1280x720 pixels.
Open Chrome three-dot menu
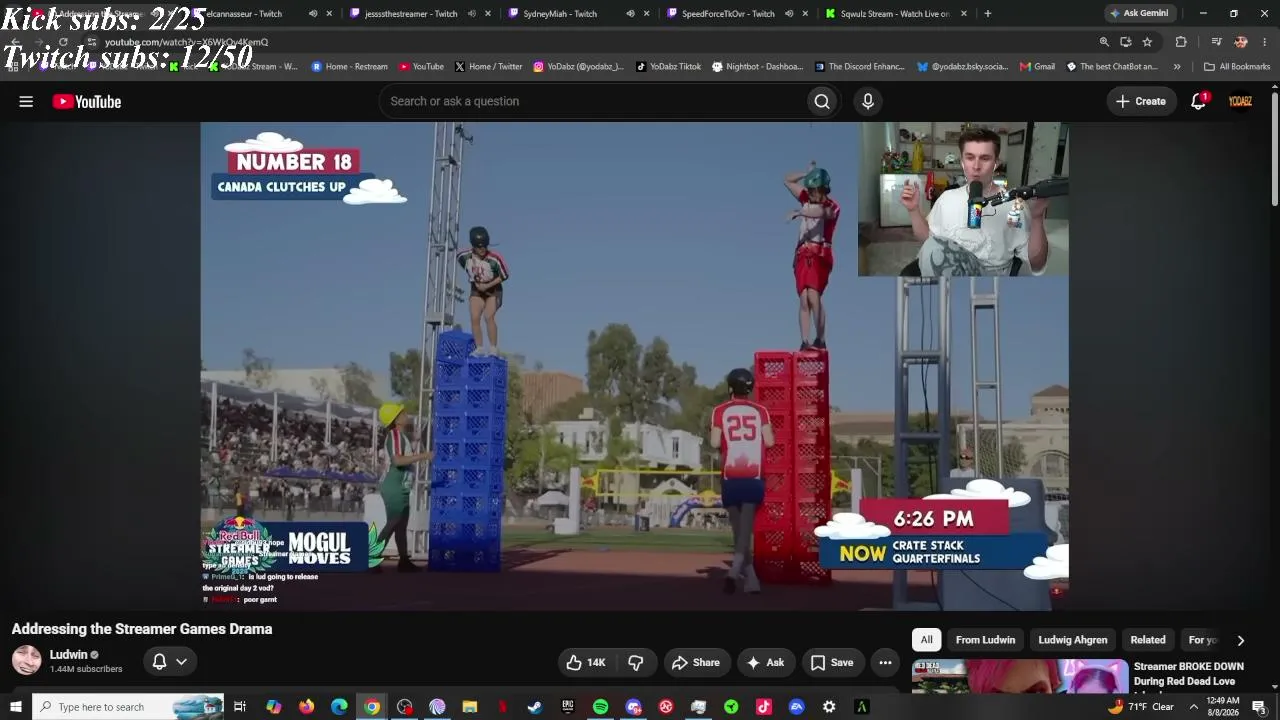1265,42
